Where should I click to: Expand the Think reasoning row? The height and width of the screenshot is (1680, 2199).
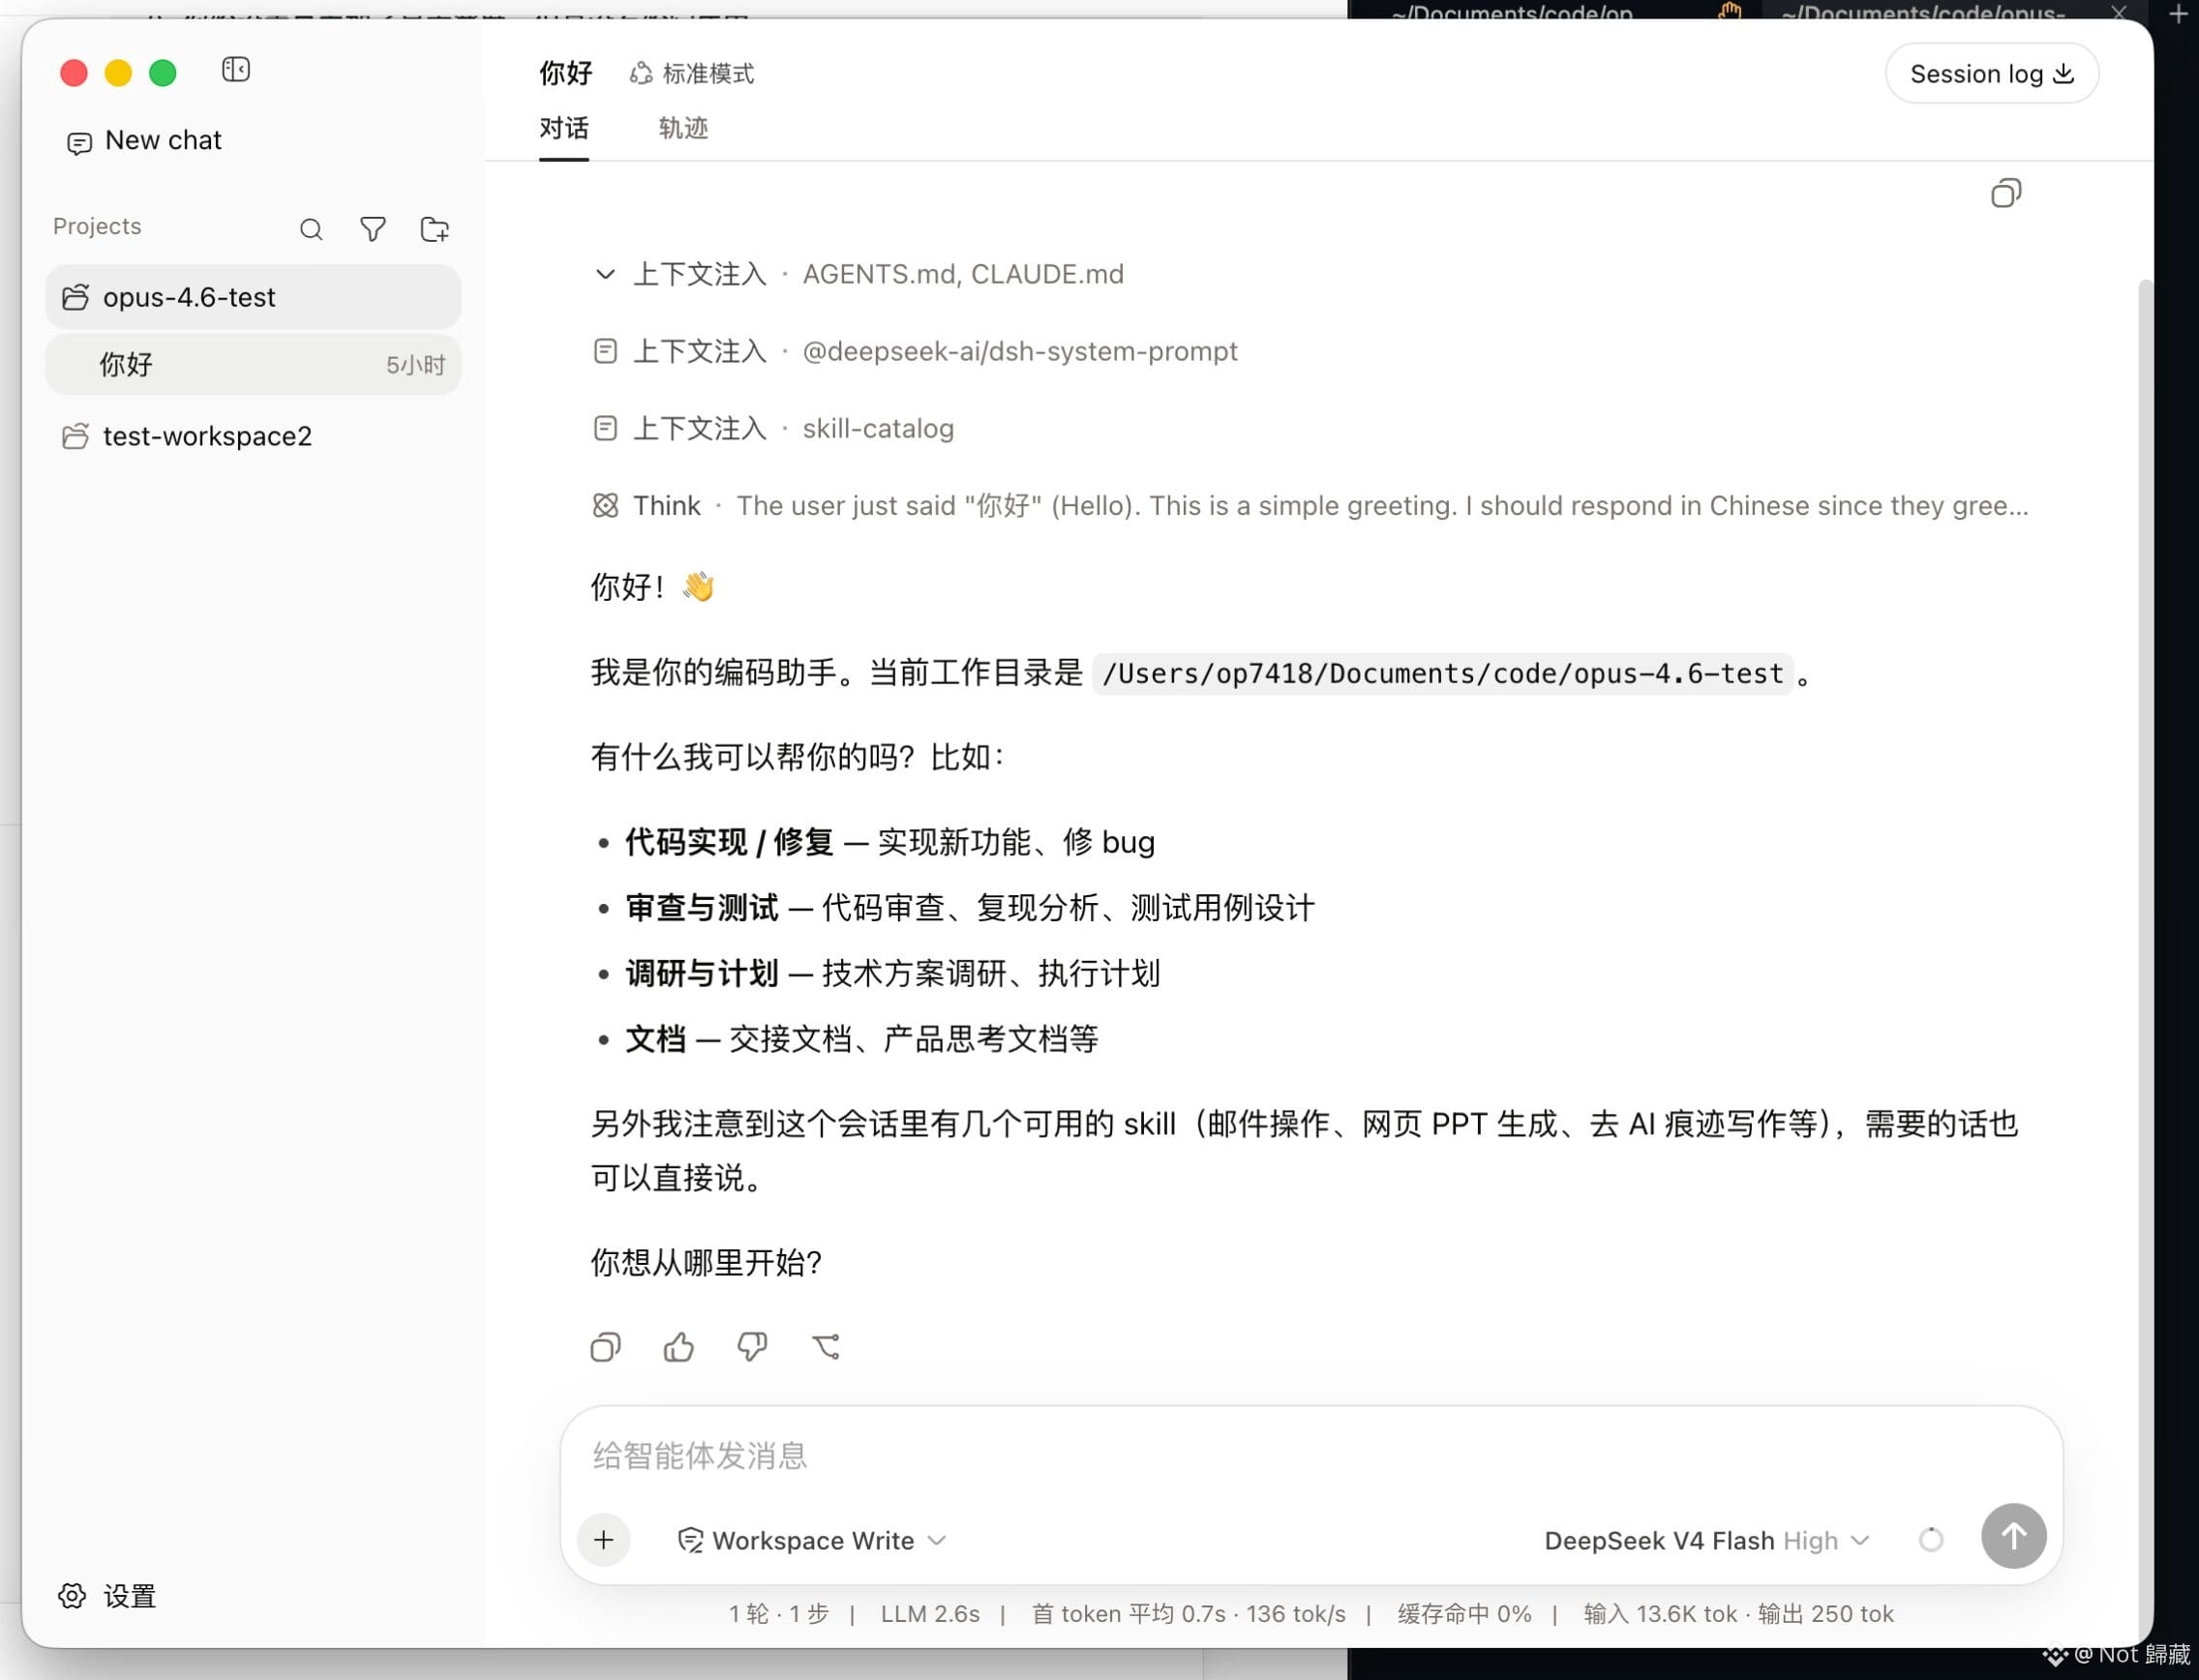[1310, 506]
